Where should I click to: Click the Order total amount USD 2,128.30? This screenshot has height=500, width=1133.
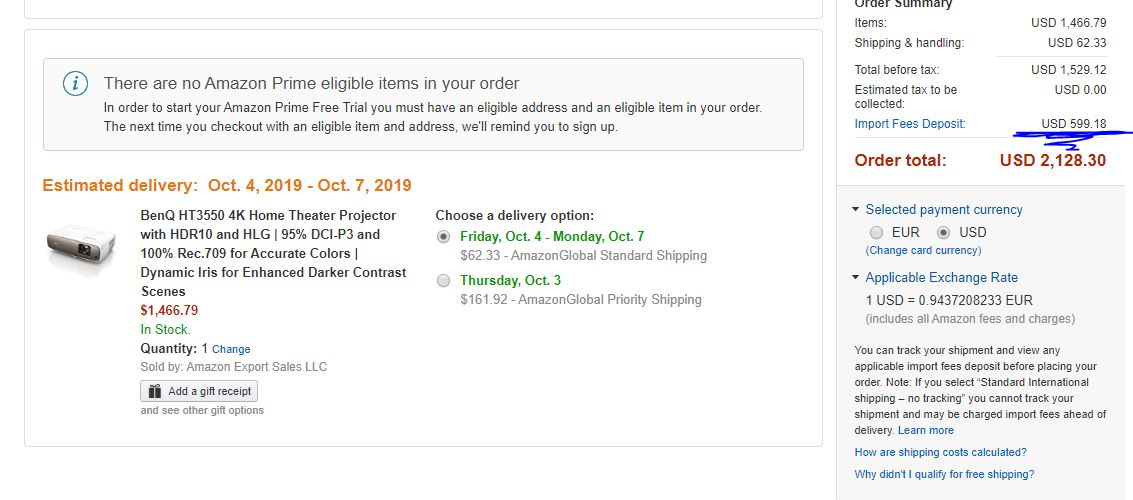pyautogui.click(x=1052, y=160)
